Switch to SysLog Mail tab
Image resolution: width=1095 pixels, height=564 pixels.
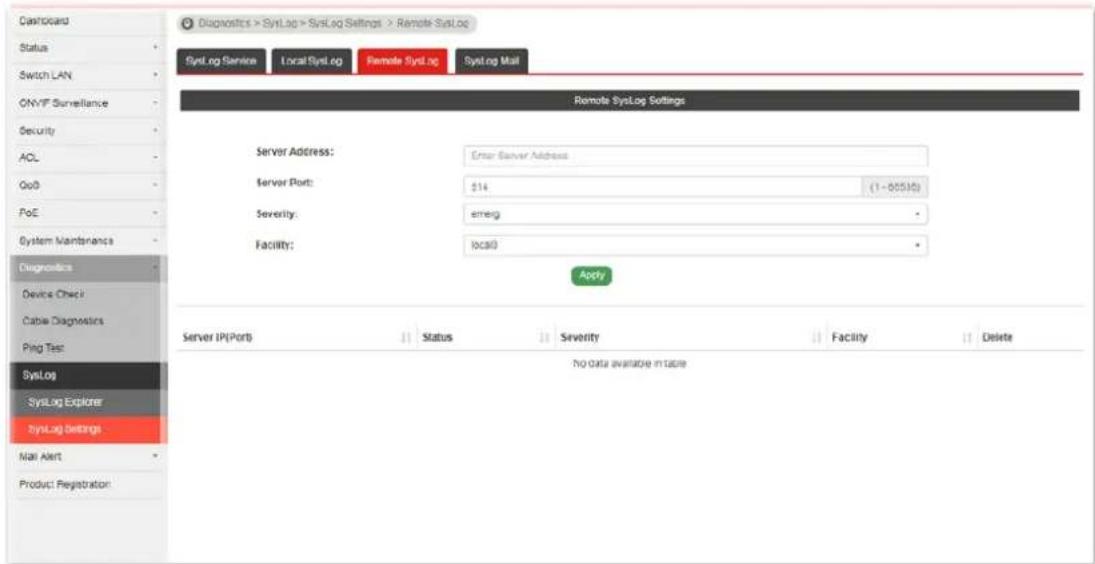tap(492, 61)
